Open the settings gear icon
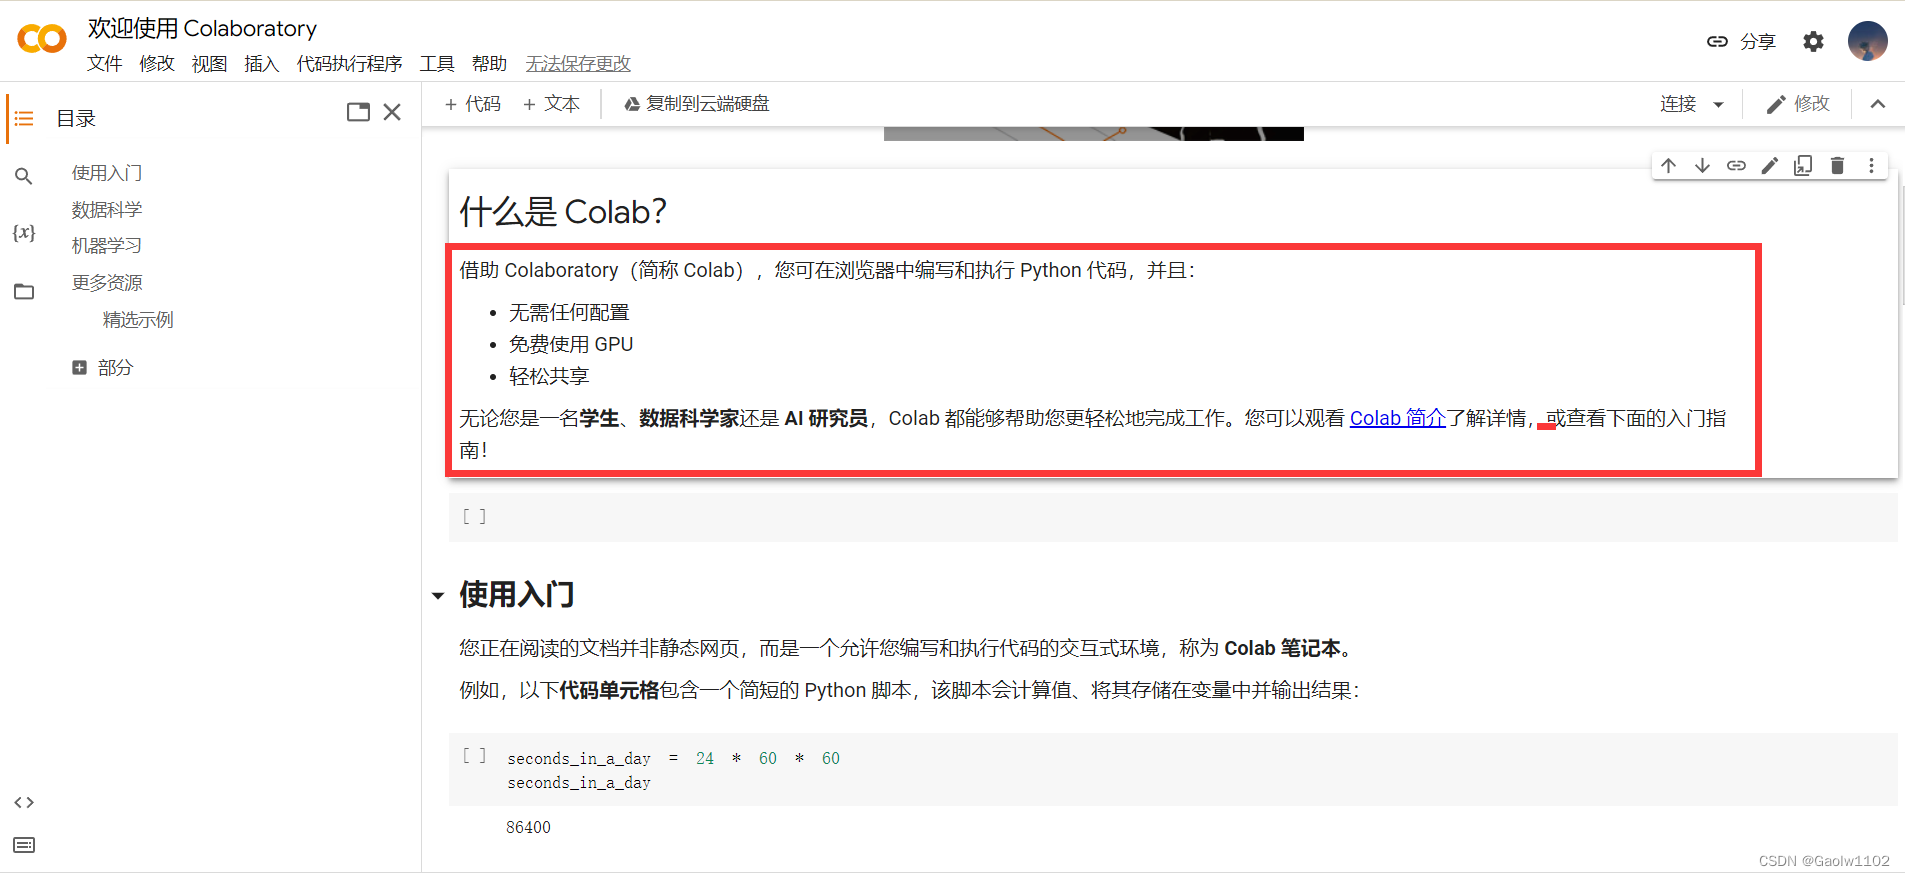The image size is (1905, 876). coord(1813,41)
